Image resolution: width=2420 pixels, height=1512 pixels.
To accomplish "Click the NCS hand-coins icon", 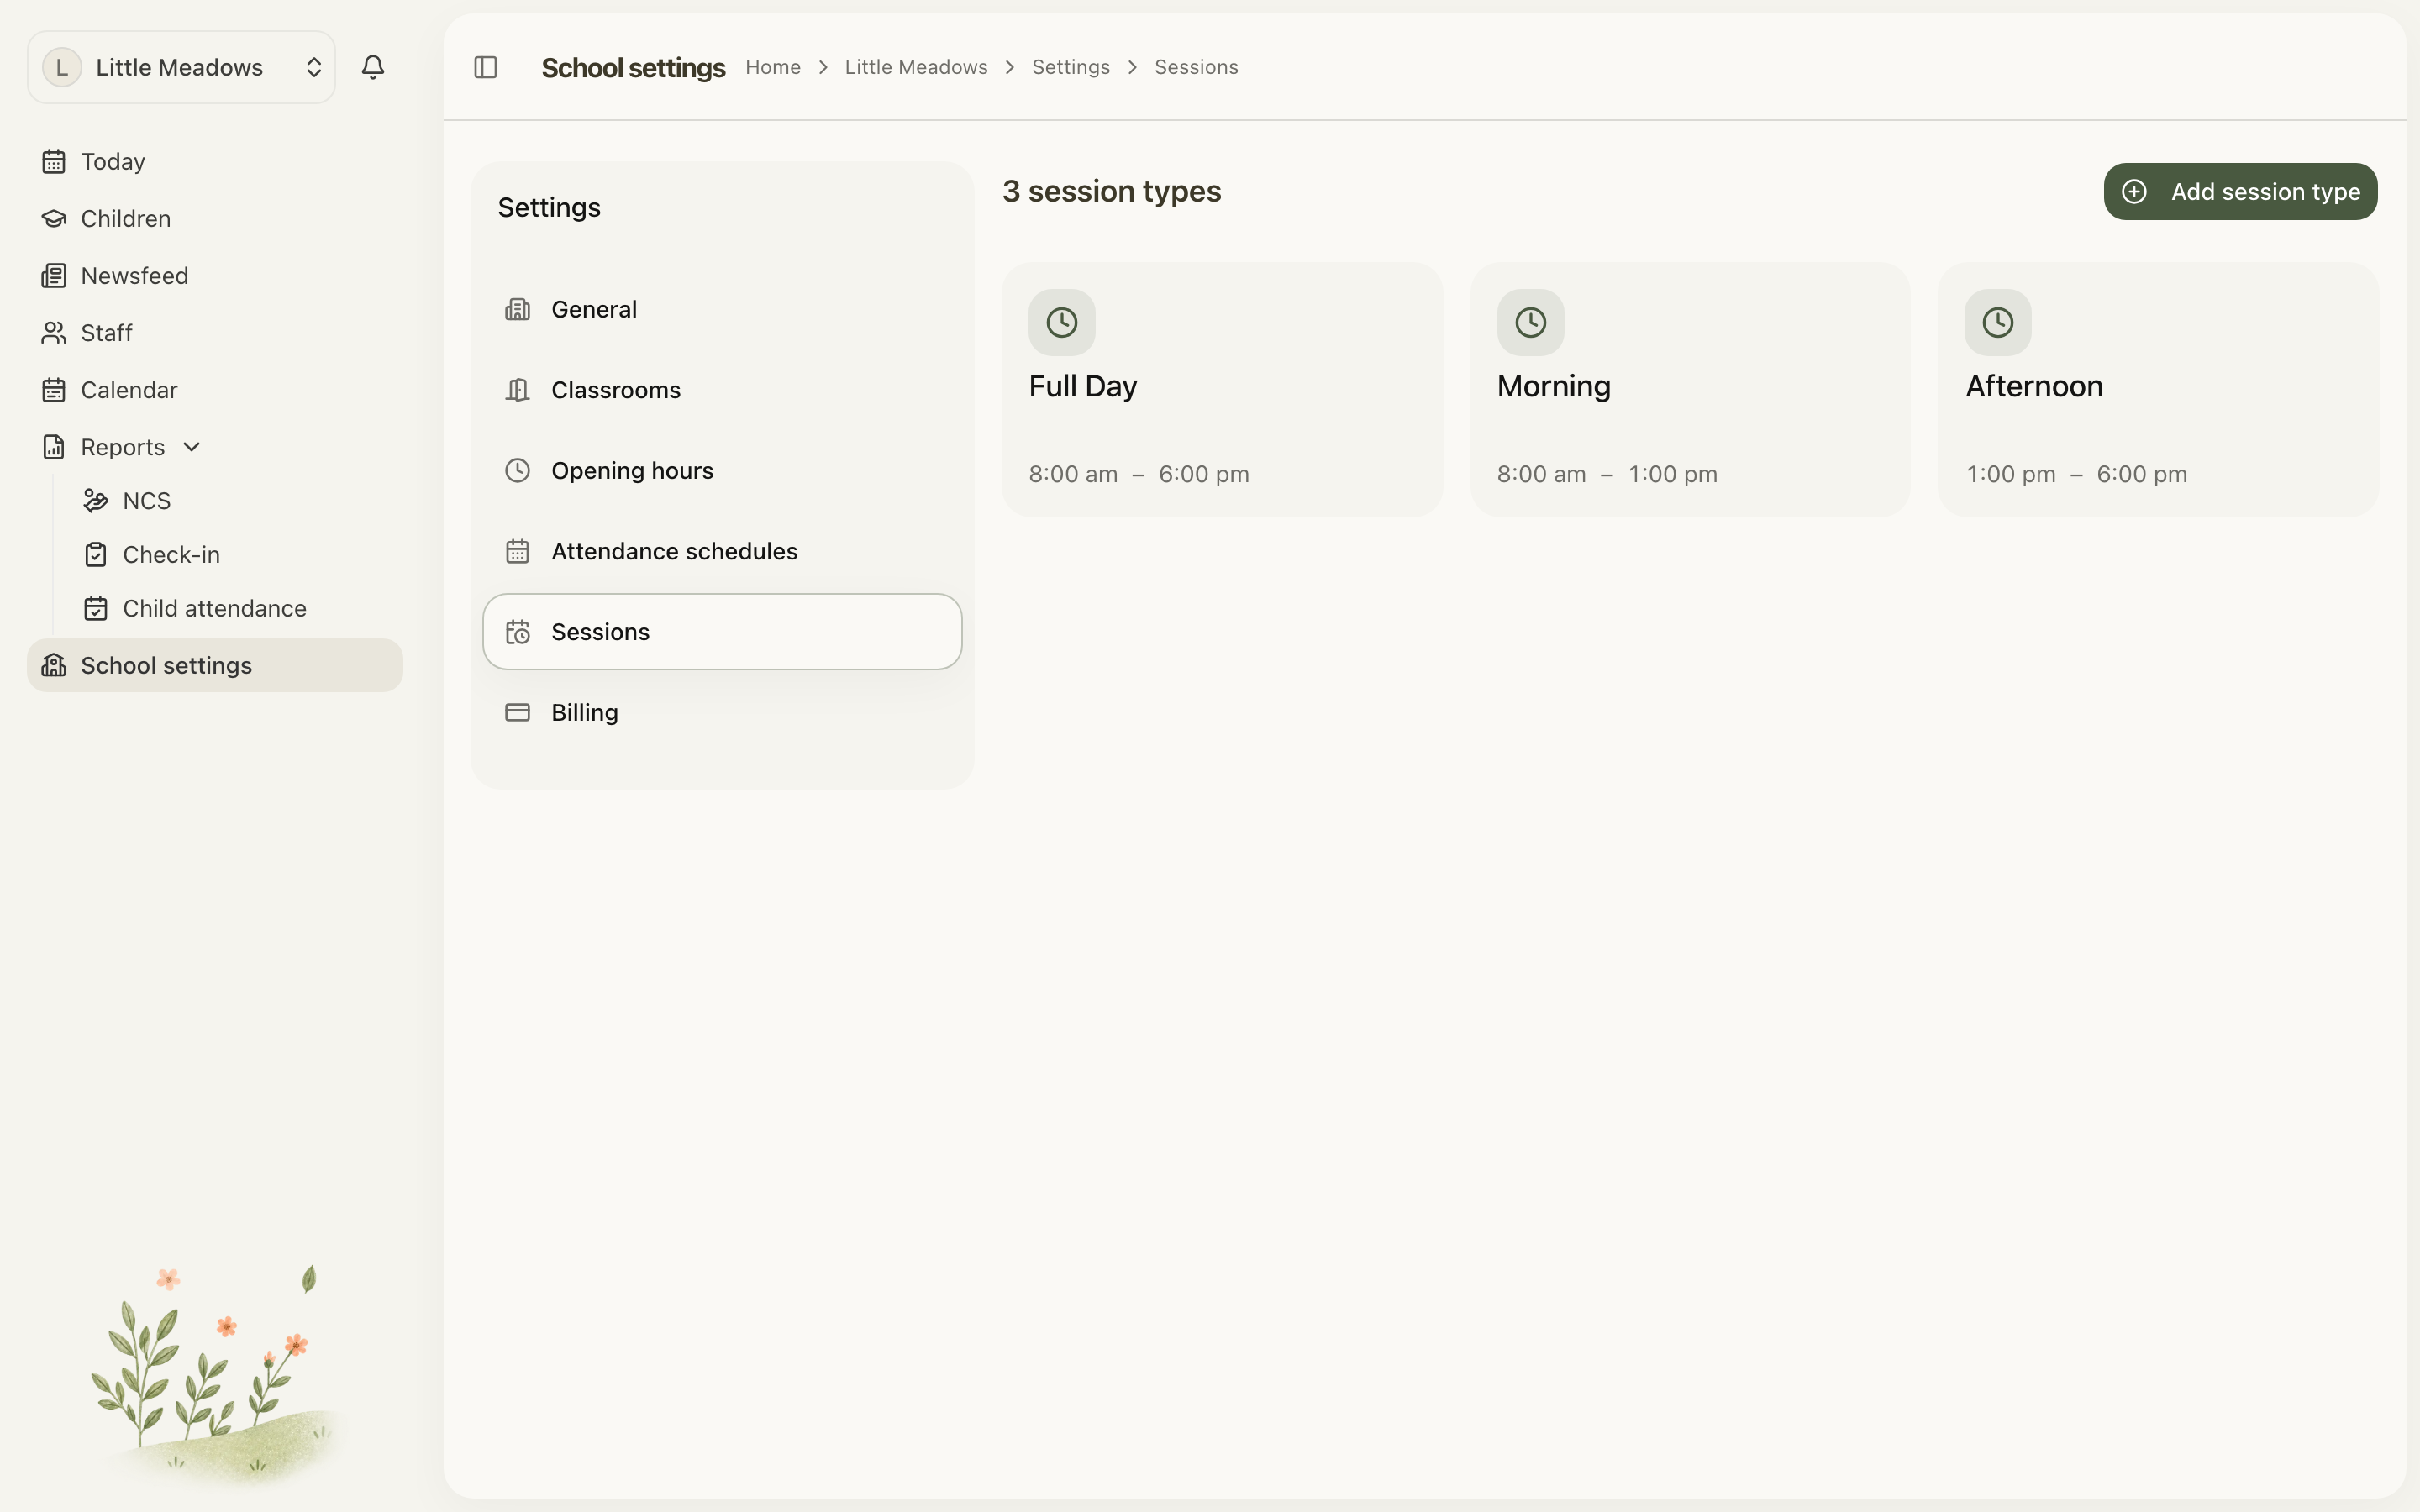I will click(x=96, y=500).
